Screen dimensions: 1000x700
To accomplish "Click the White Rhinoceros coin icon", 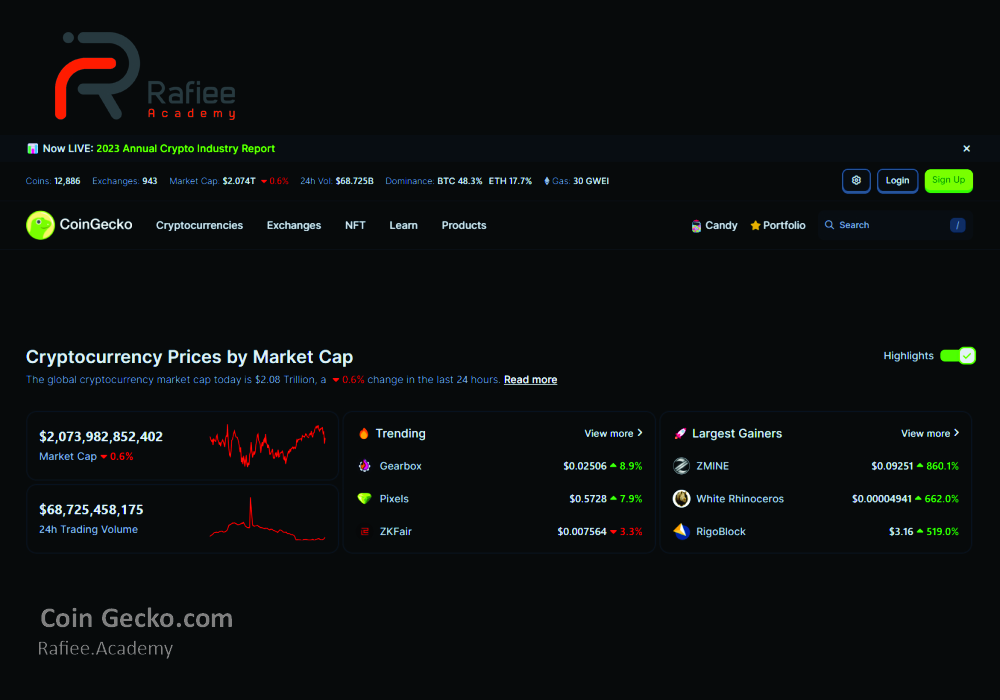I will (x=681, y=499).
